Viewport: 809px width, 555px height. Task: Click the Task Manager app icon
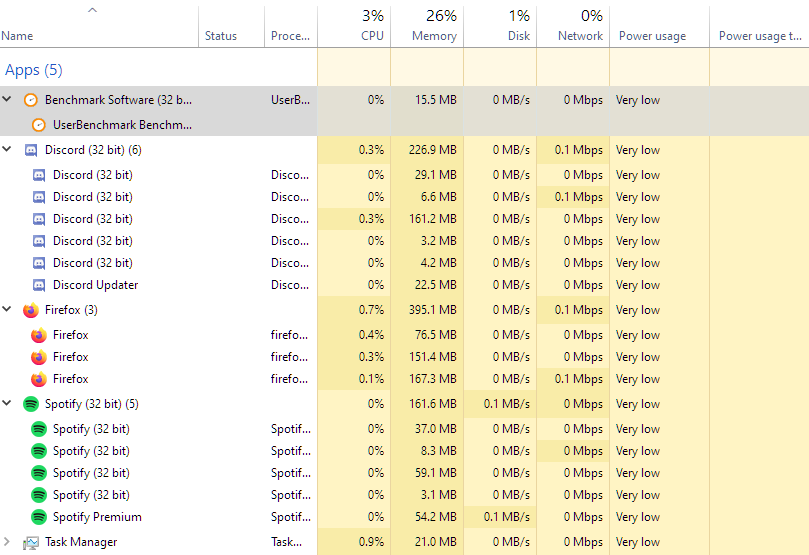click(x=31, y=543)
